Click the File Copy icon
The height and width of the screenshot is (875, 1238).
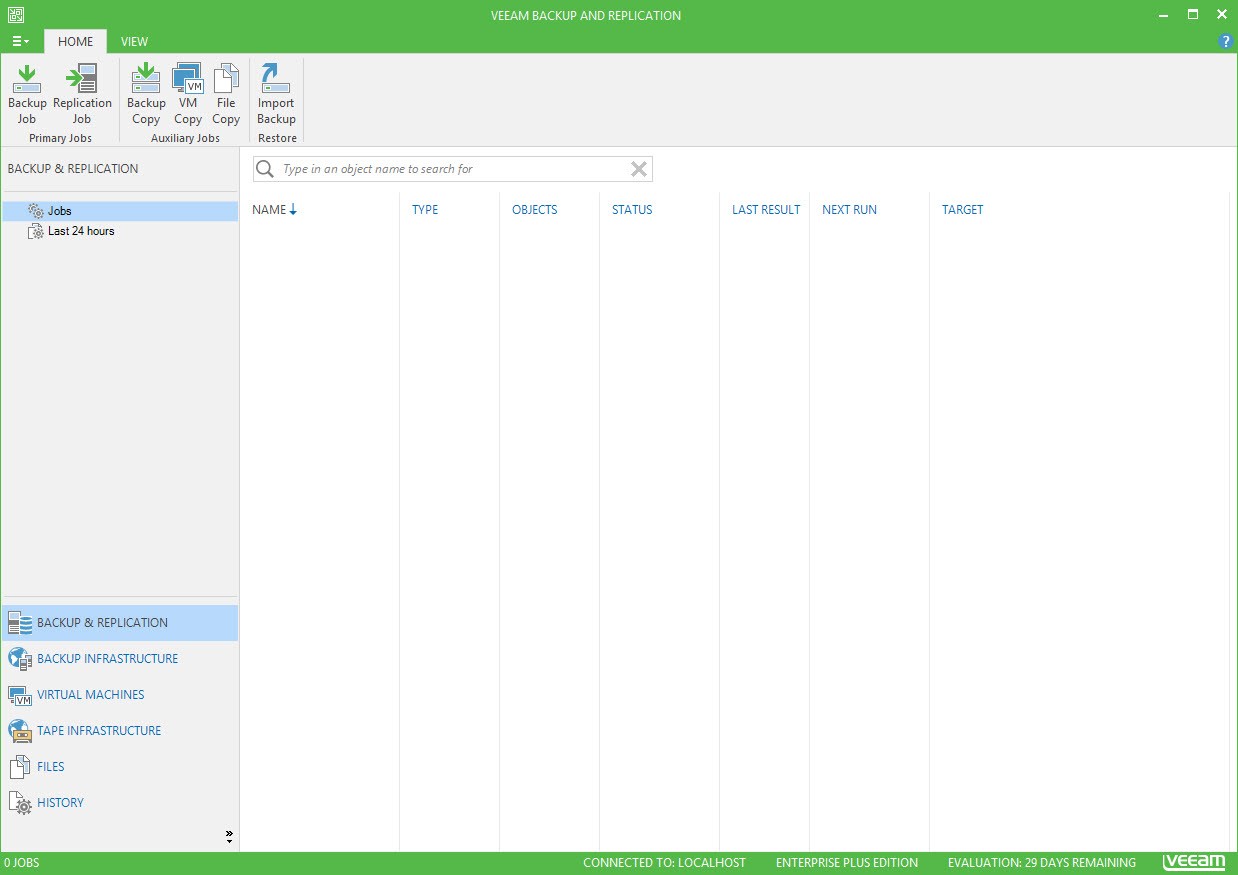click(226, 94)
